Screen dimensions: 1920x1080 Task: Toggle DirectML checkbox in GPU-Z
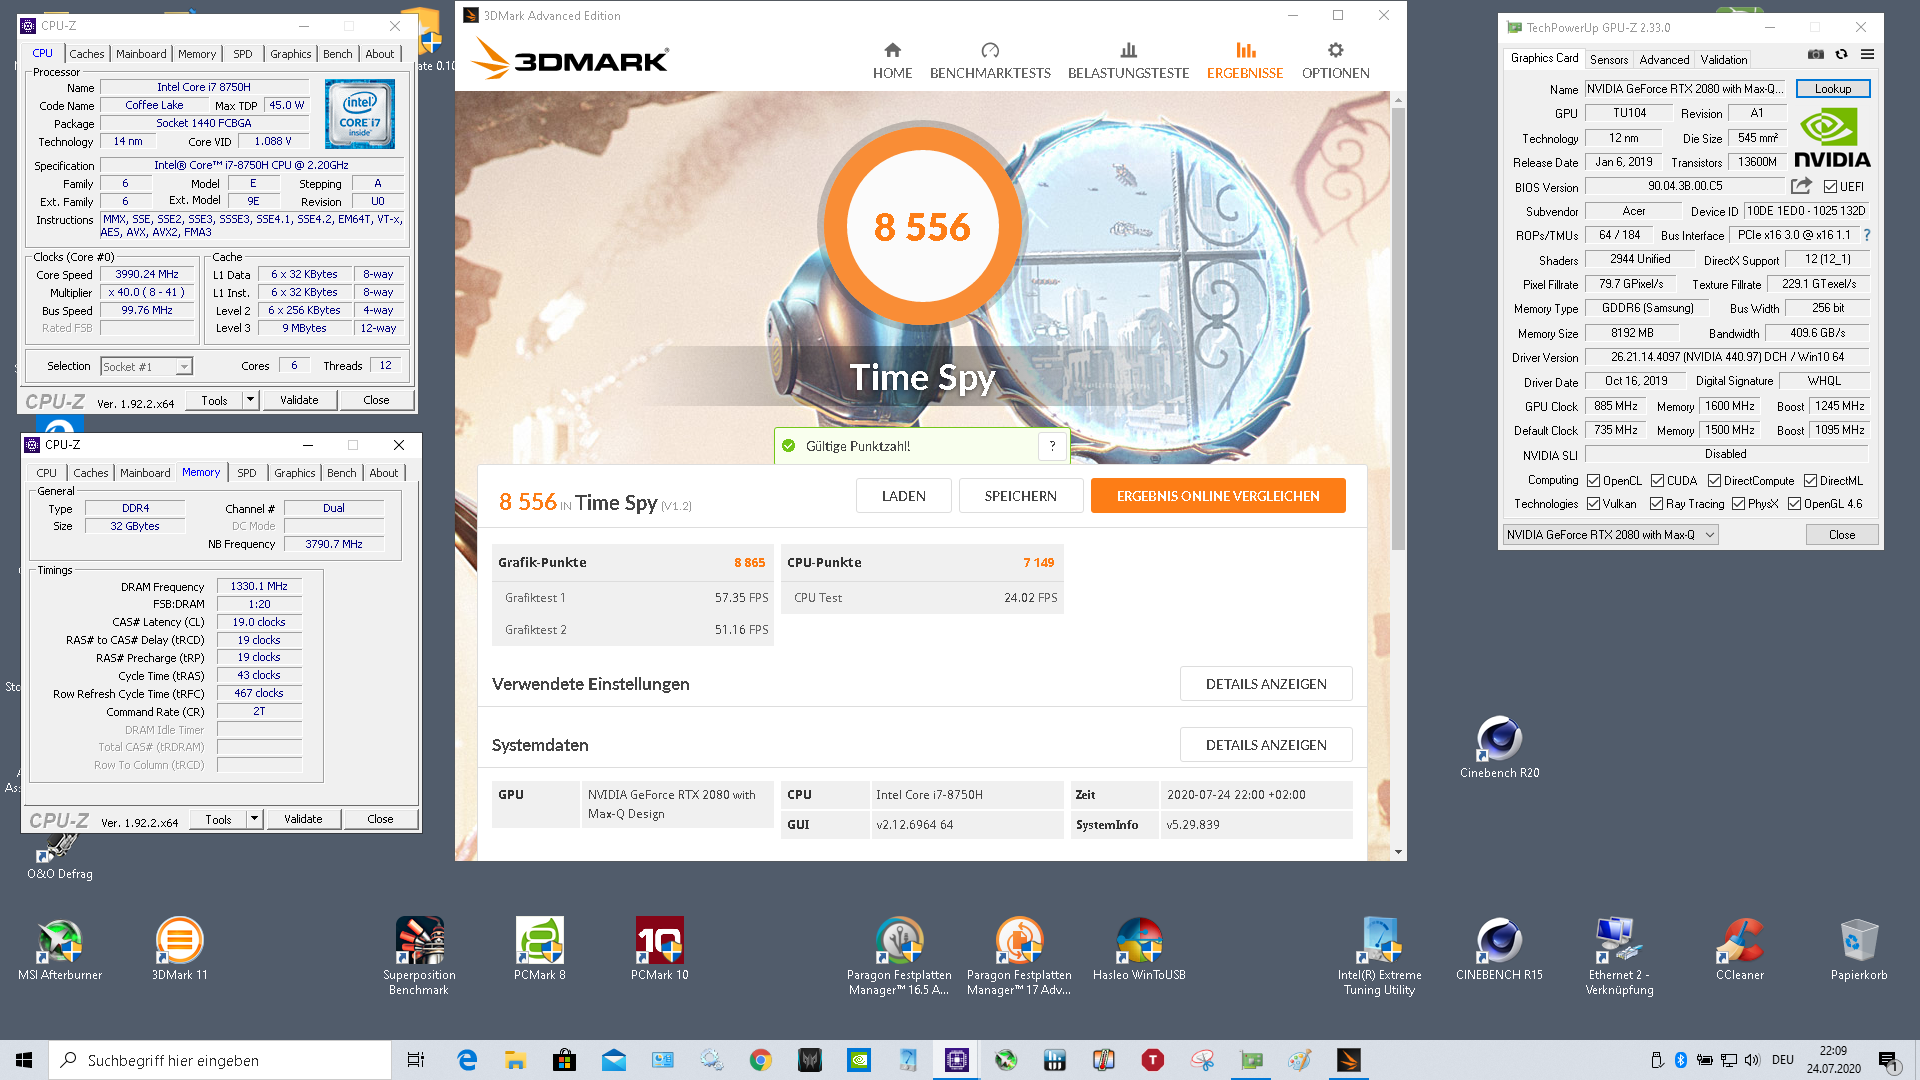pyautogui.click(x=1810, y=481)
